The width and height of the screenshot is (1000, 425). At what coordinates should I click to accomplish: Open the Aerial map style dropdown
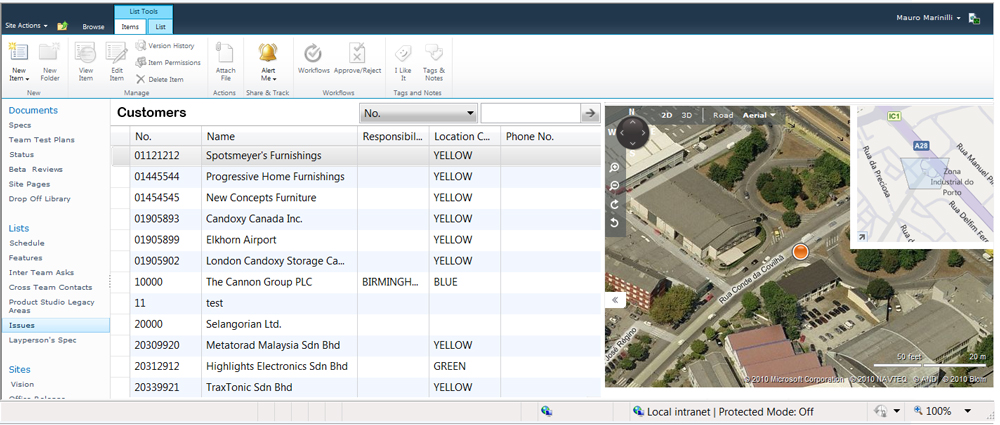pos(759,116)
